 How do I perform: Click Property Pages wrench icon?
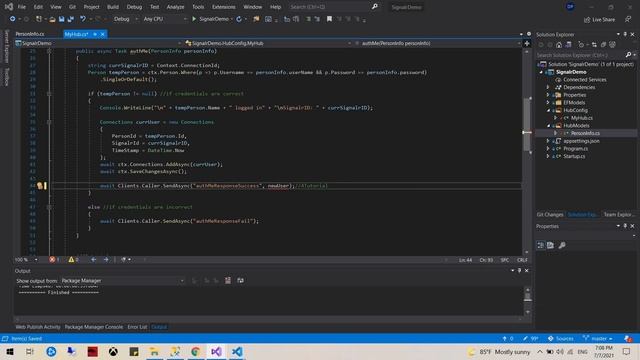tap(562, 245)
